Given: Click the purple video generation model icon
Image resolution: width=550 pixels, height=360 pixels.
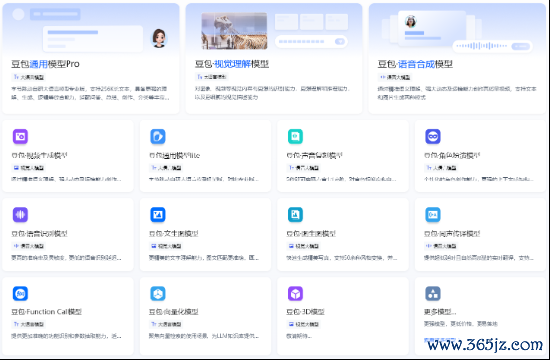Looking at the screenshot, I should tap(20, 136).
